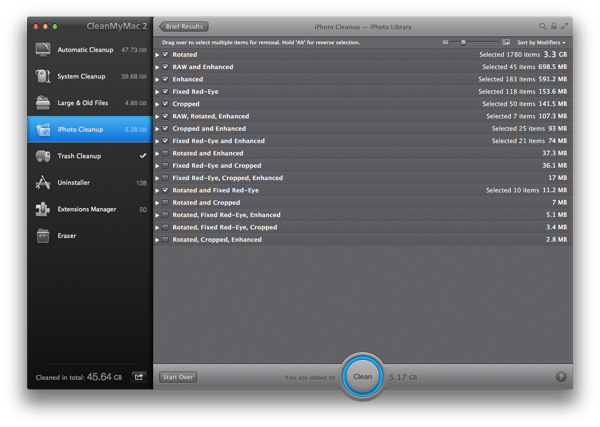This screenshot has height=427, width=600.
Task: Expand Rotated, Cropped, Enhanced group
Action: 157,240
